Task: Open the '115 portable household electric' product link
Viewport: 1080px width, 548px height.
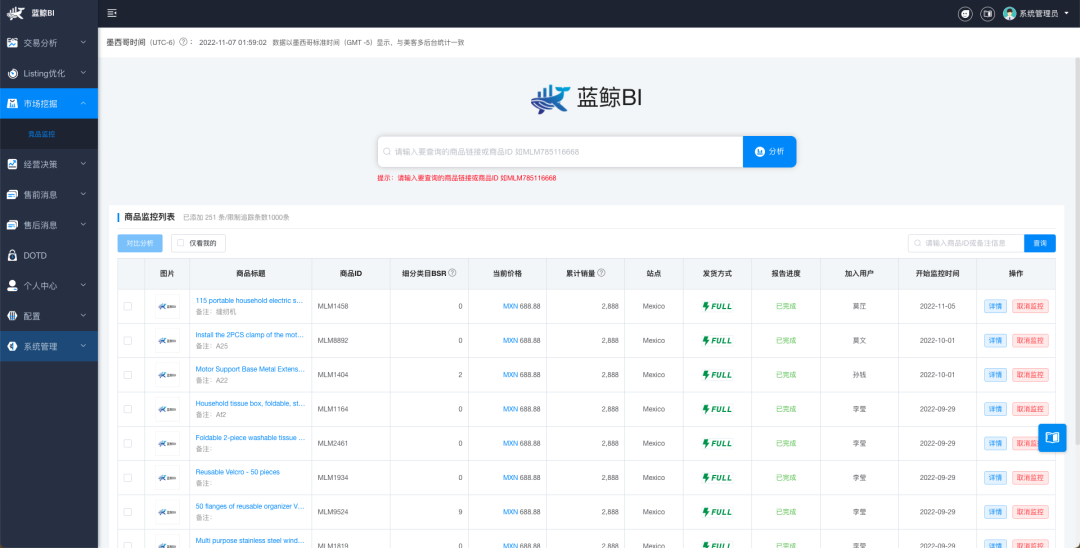Action: click(x=249, y=300)
